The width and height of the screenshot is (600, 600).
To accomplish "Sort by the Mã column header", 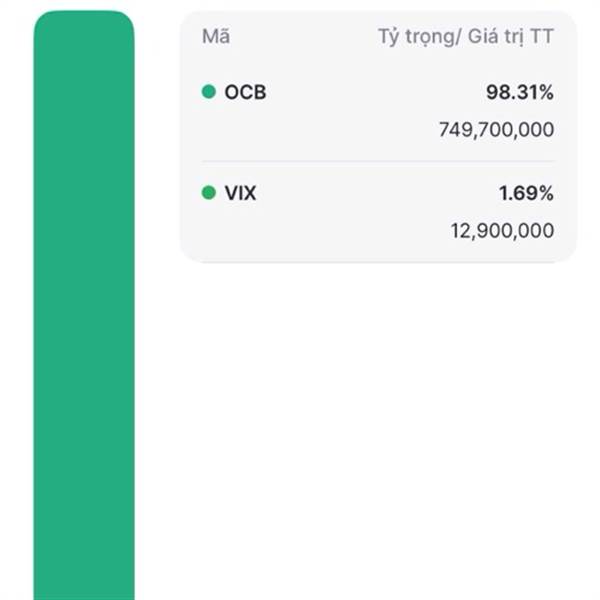I will (x=216, y=36).
